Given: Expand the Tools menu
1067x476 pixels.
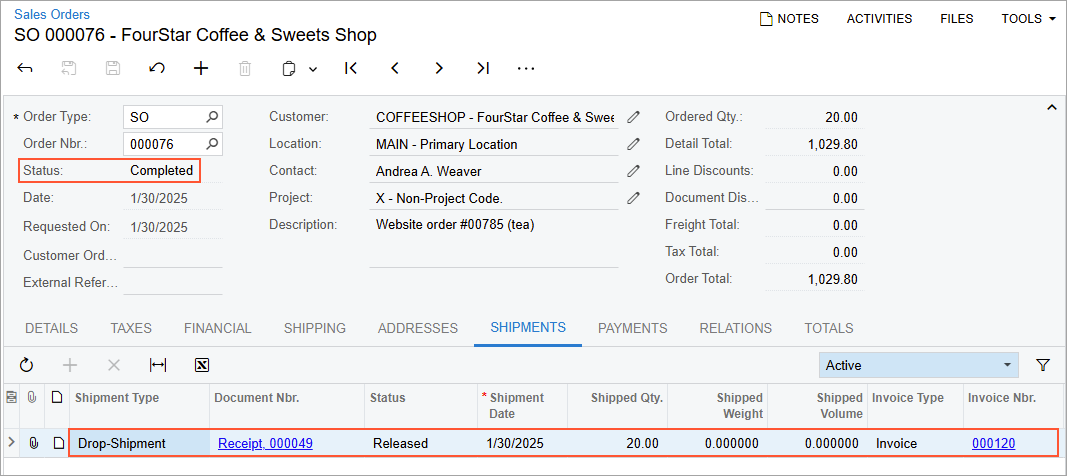Looking at the screenshot, I should point(1029,19).
